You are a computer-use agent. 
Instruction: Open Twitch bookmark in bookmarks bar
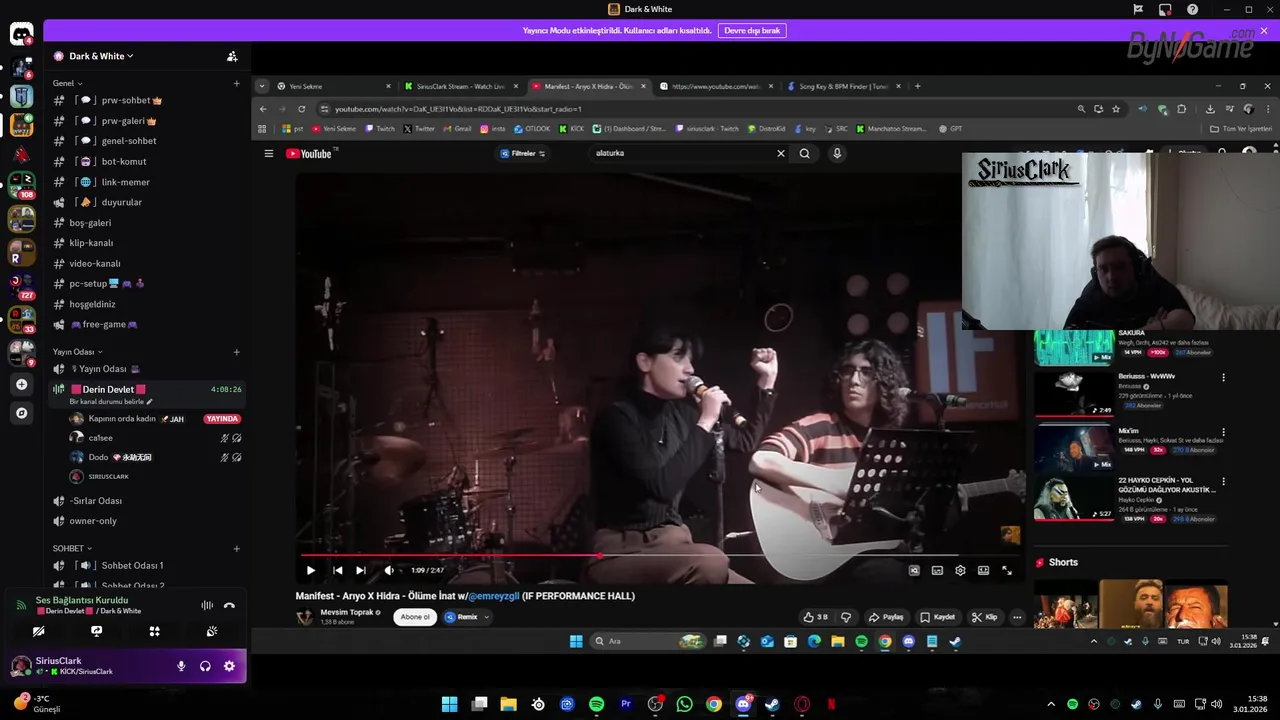click(x=380, y=129)
